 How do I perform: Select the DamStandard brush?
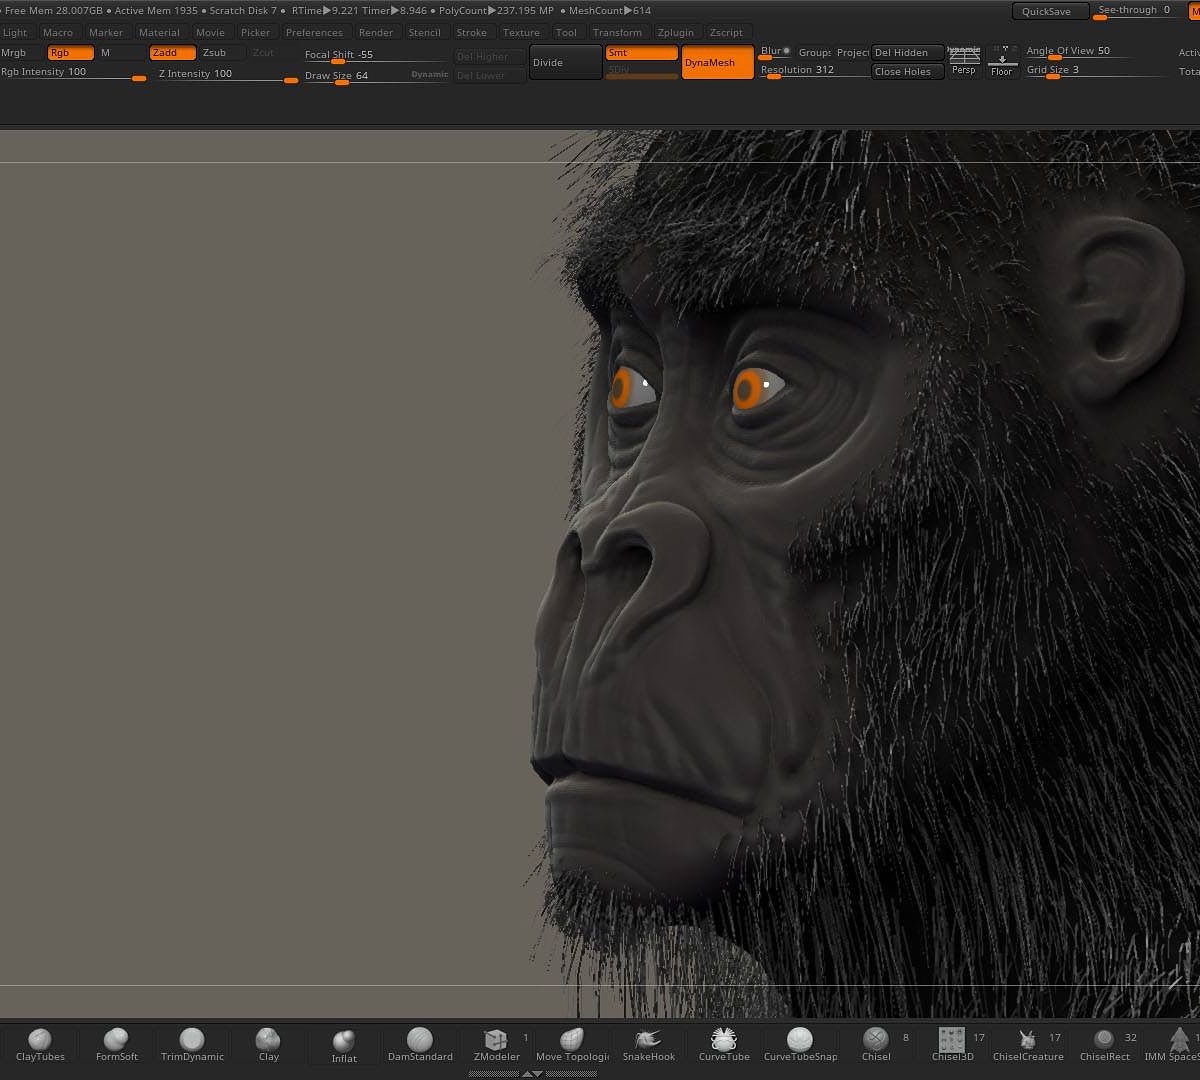(420, 1044)
